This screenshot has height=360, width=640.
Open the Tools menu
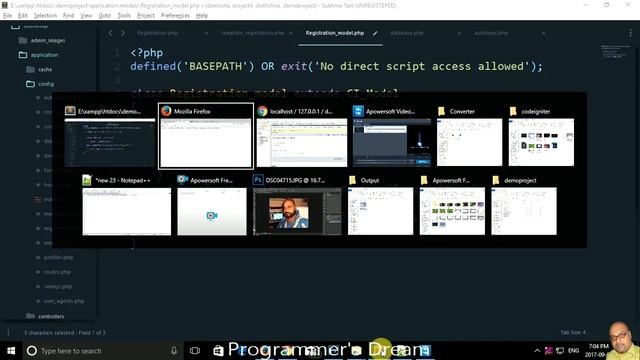[124, 16]
